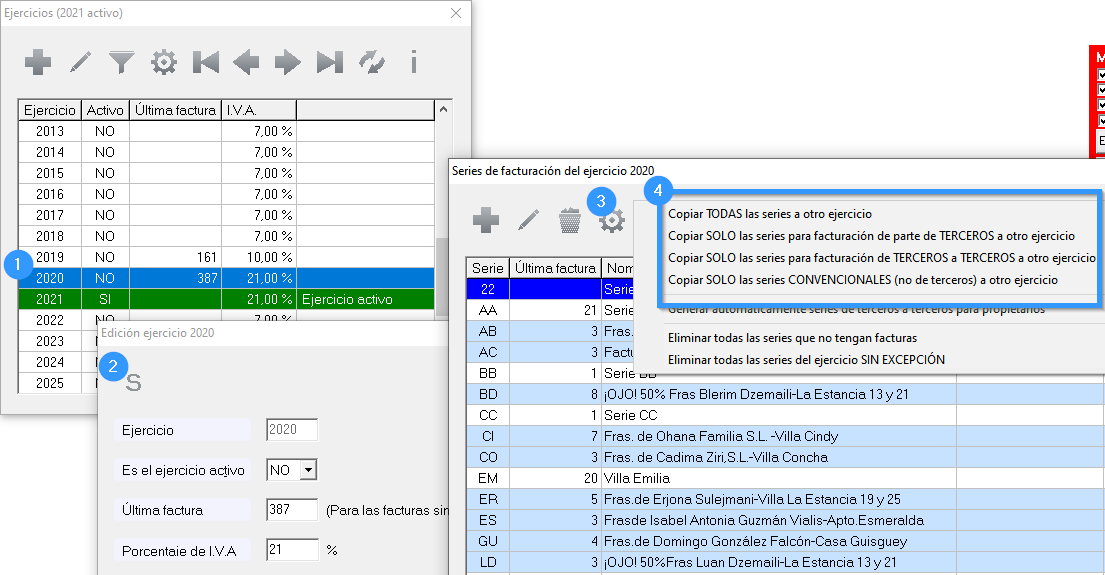Image resolution: width=1105 pixels, height=575 pixels.
Task: Toggle the top checkbox in red panel
Action: pos(1102,74)
